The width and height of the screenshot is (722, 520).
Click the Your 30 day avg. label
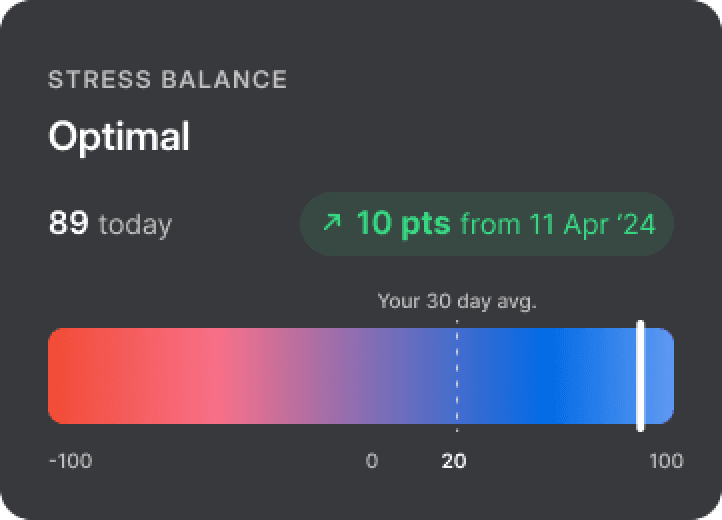(457, 302)
